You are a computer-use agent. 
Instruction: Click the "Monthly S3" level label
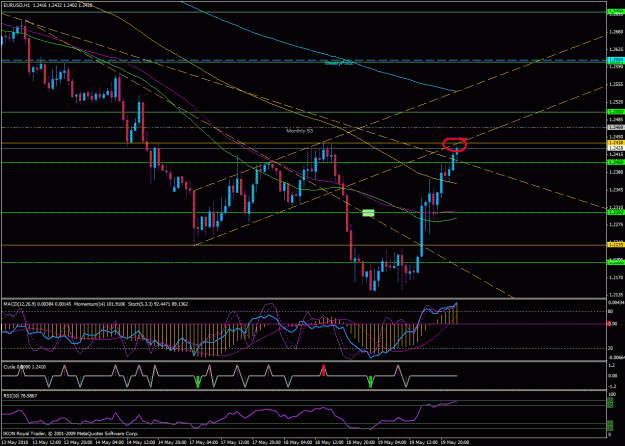pos(300,131)
